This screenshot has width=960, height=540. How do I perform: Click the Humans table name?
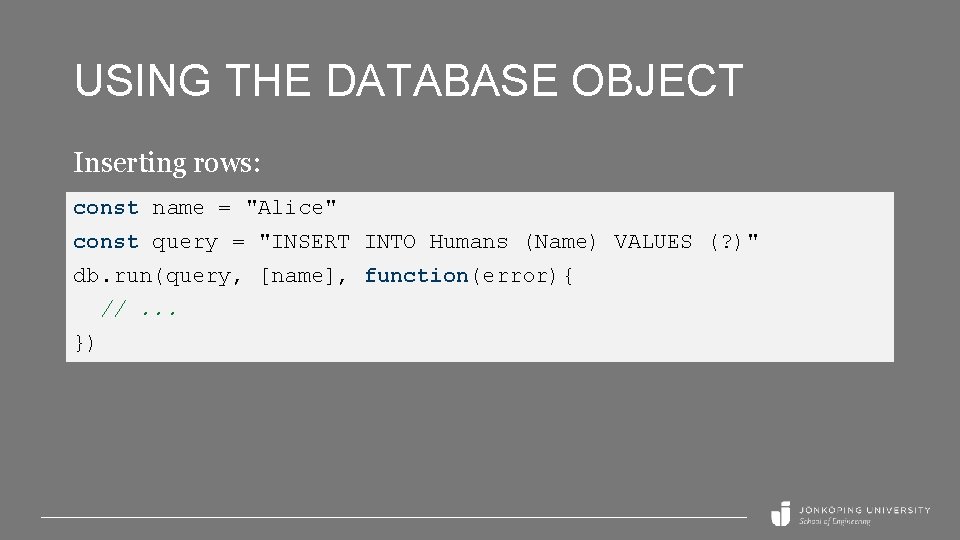(468, 242)
